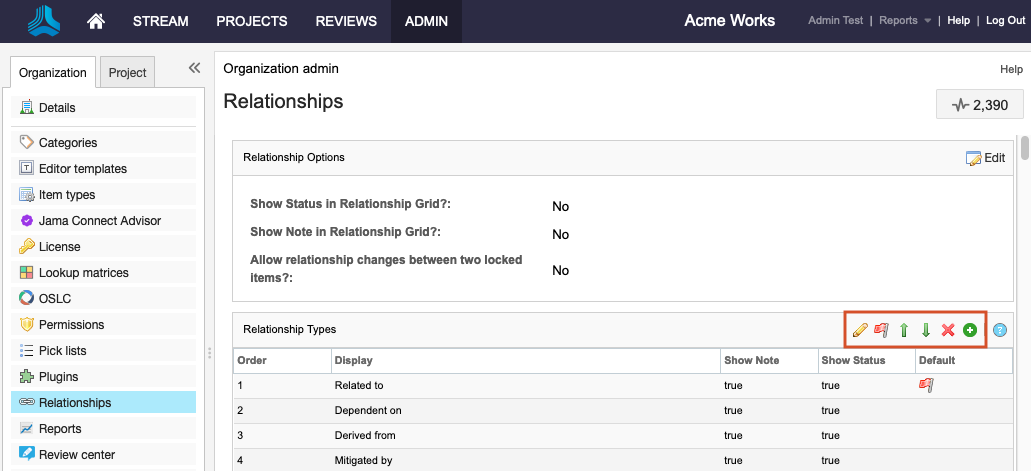Click the 2,390 activity button
Viewport: 1031px width, 471px height.
[x=980, y=105]
